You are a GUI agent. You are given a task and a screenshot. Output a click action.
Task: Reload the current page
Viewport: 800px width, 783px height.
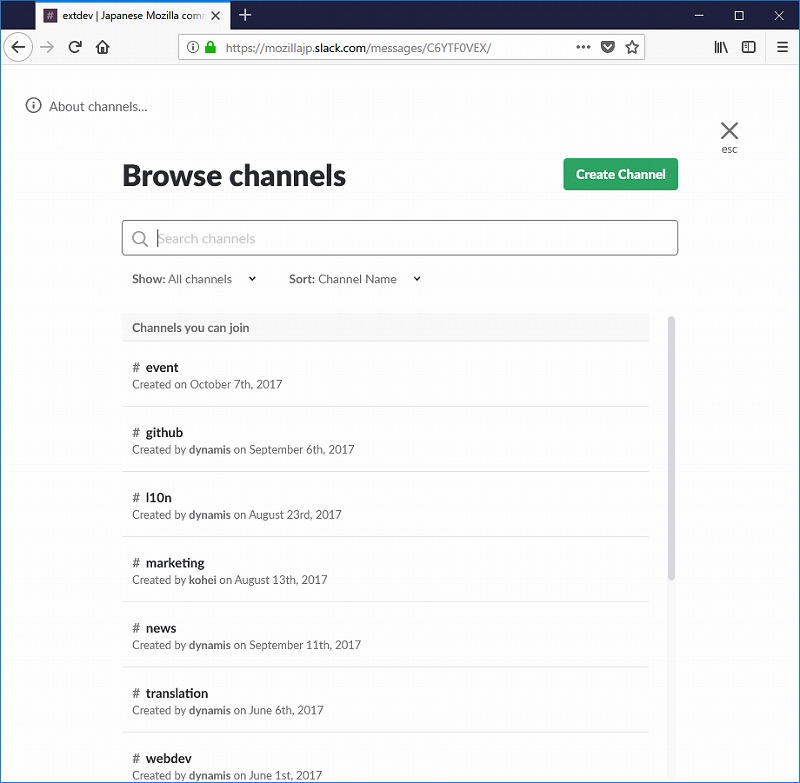coord(75,47)
